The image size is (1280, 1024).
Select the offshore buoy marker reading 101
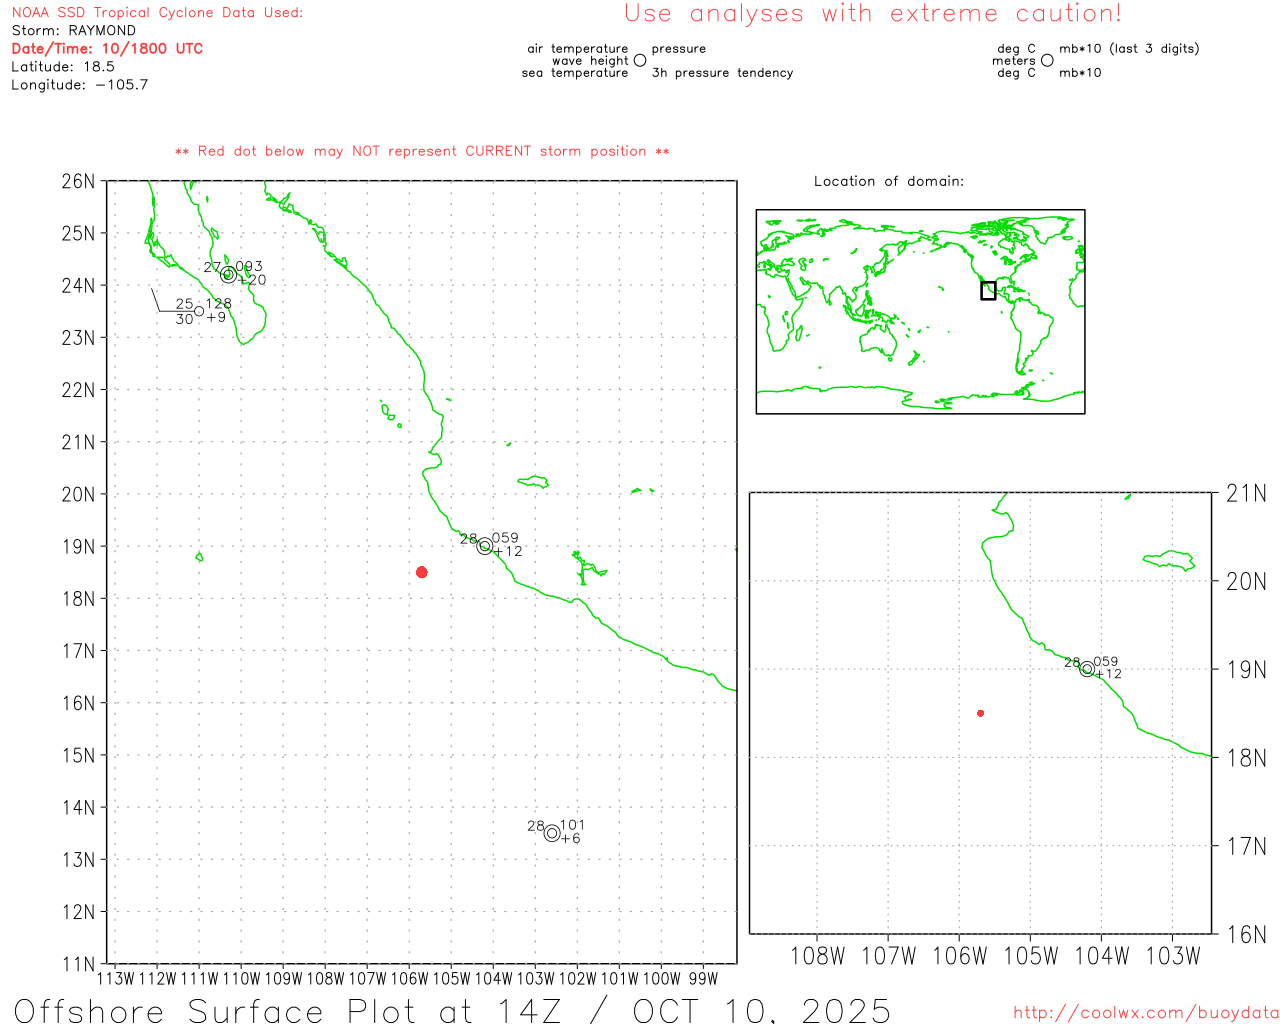click(552, 833)
